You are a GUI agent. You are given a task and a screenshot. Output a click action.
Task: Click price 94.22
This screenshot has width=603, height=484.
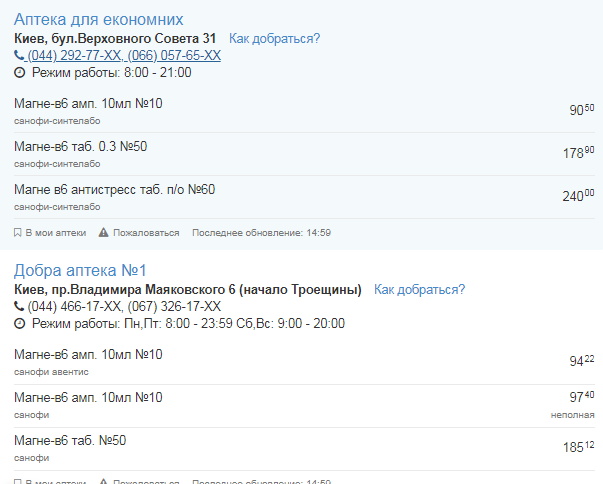581,361
